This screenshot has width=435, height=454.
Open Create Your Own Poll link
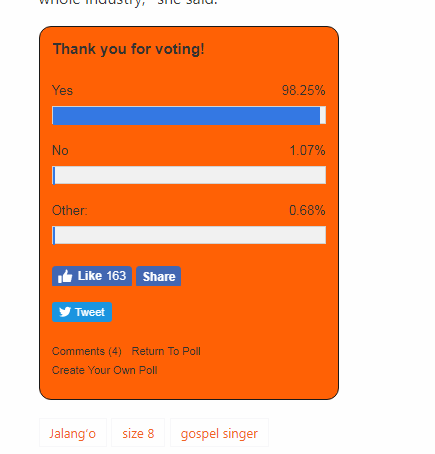pyautogui.click(x=105, y=370)
